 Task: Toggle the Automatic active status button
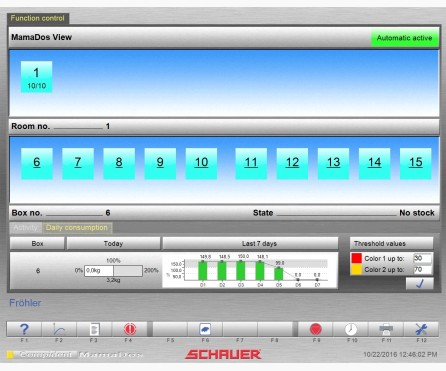(x=405, y=38)
